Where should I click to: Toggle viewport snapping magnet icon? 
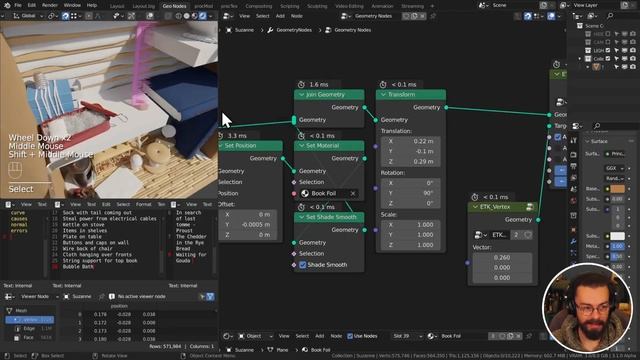pyautogui.click(x=65, y=16)
